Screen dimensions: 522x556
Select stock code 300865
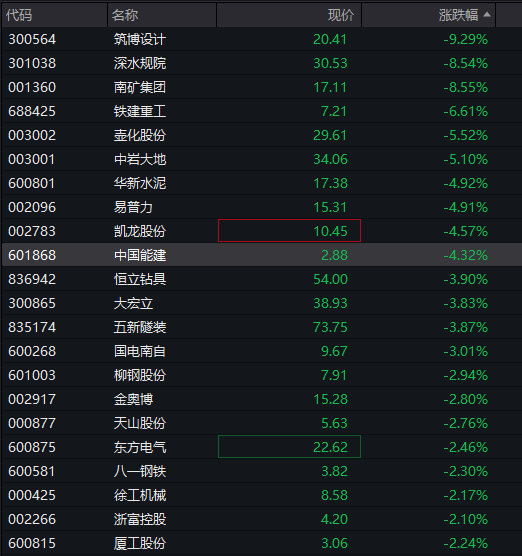[x=32, y=303]
